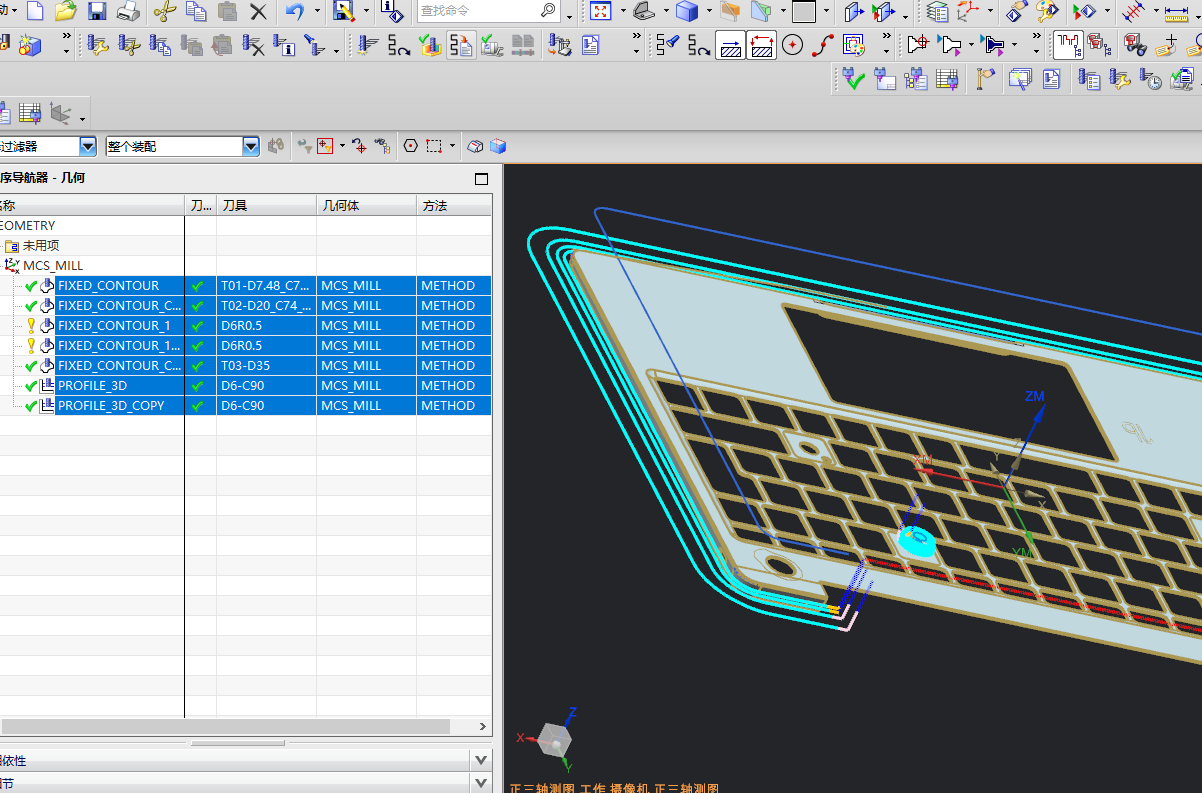The width and height of the screenshot is (1202, 793).
Task: Open the dropdown arrow next to Undo
Action: (317, 13)
